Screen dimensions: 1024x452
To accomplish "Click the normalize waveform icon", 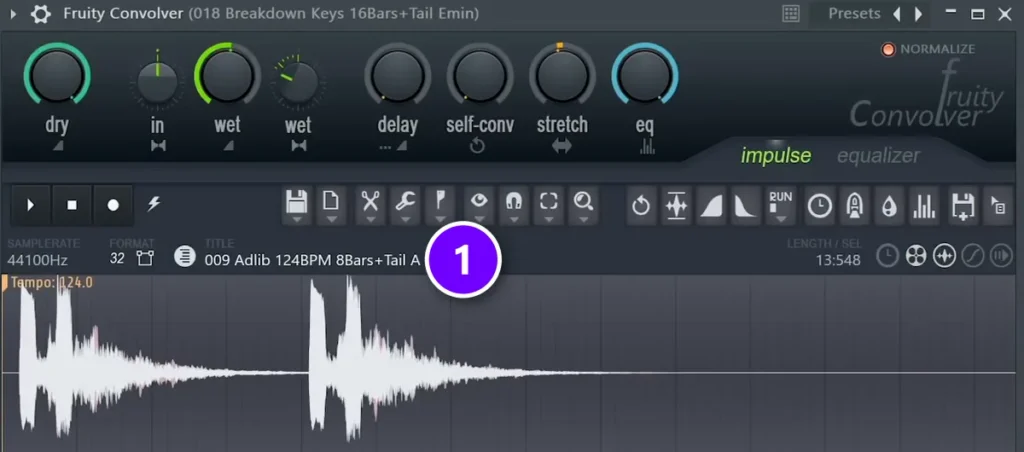I will coord(676,206).
